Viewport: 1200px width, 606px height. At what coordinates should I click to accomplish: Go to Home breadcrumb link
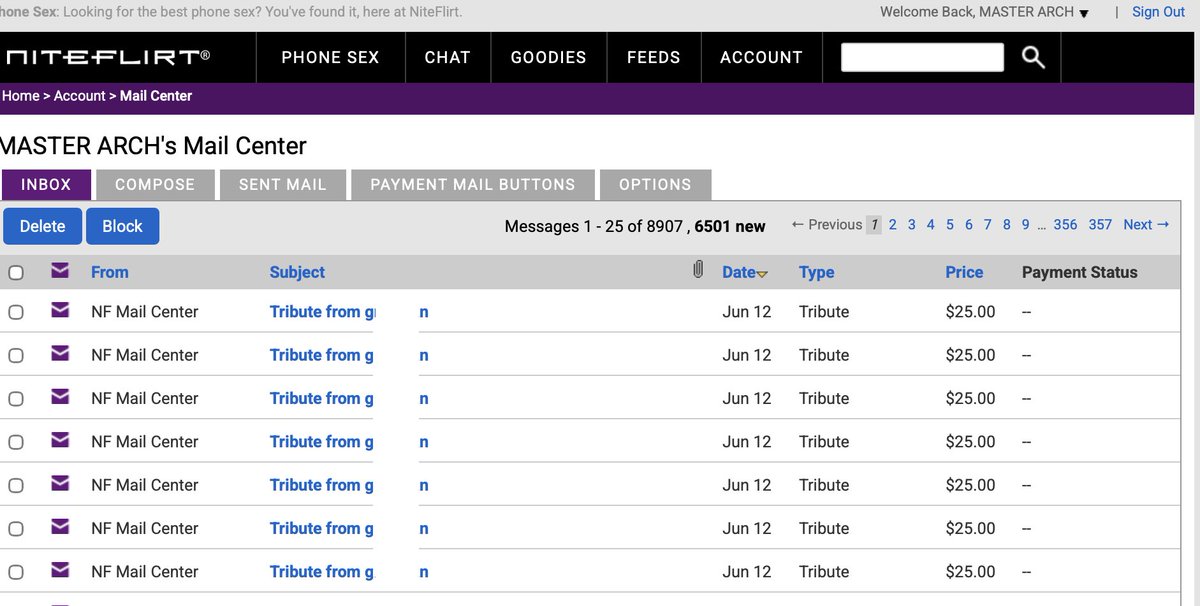pyautogui.click(x=20, y=96)
